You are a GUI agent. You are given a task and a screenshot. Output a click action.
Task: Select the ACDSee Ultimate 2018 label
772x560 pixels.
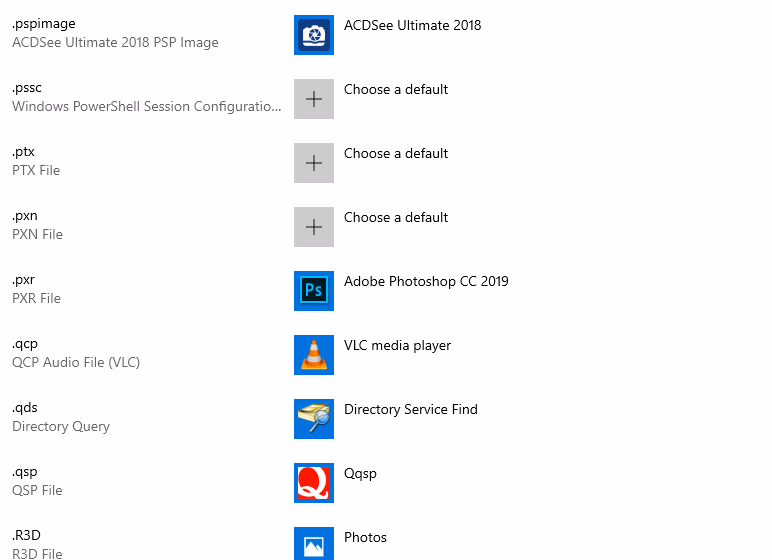[x=412, y=25]
